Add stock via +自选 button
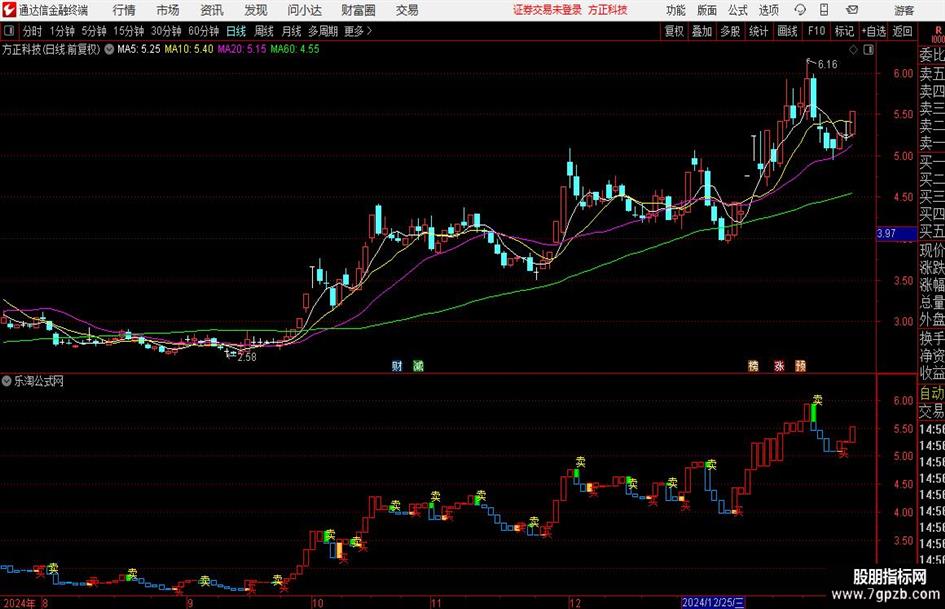The width and height of the screenshot is (945, 609). click(873, 31)
